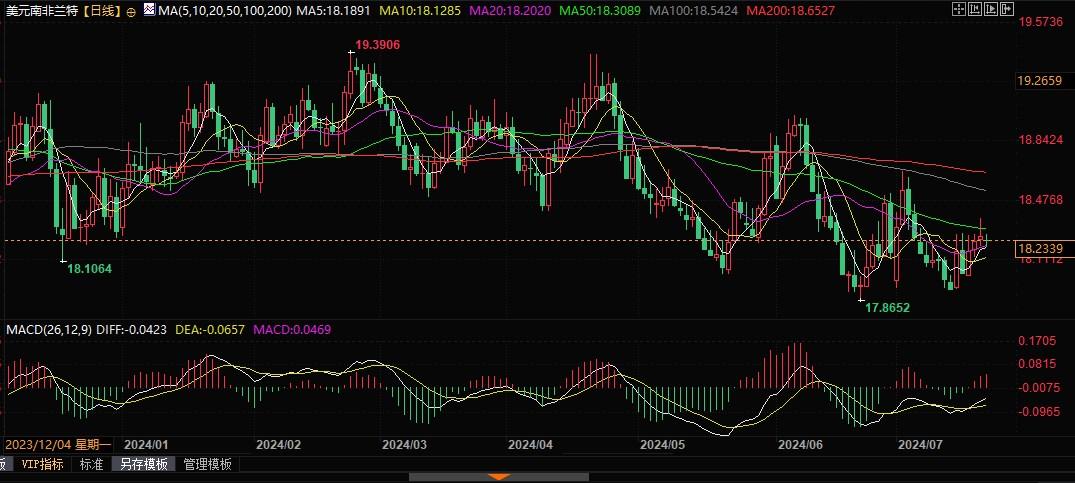Click the 17.8652 low price marker
The height and width of the screenshot is (483, 1075).
[888, 309]
